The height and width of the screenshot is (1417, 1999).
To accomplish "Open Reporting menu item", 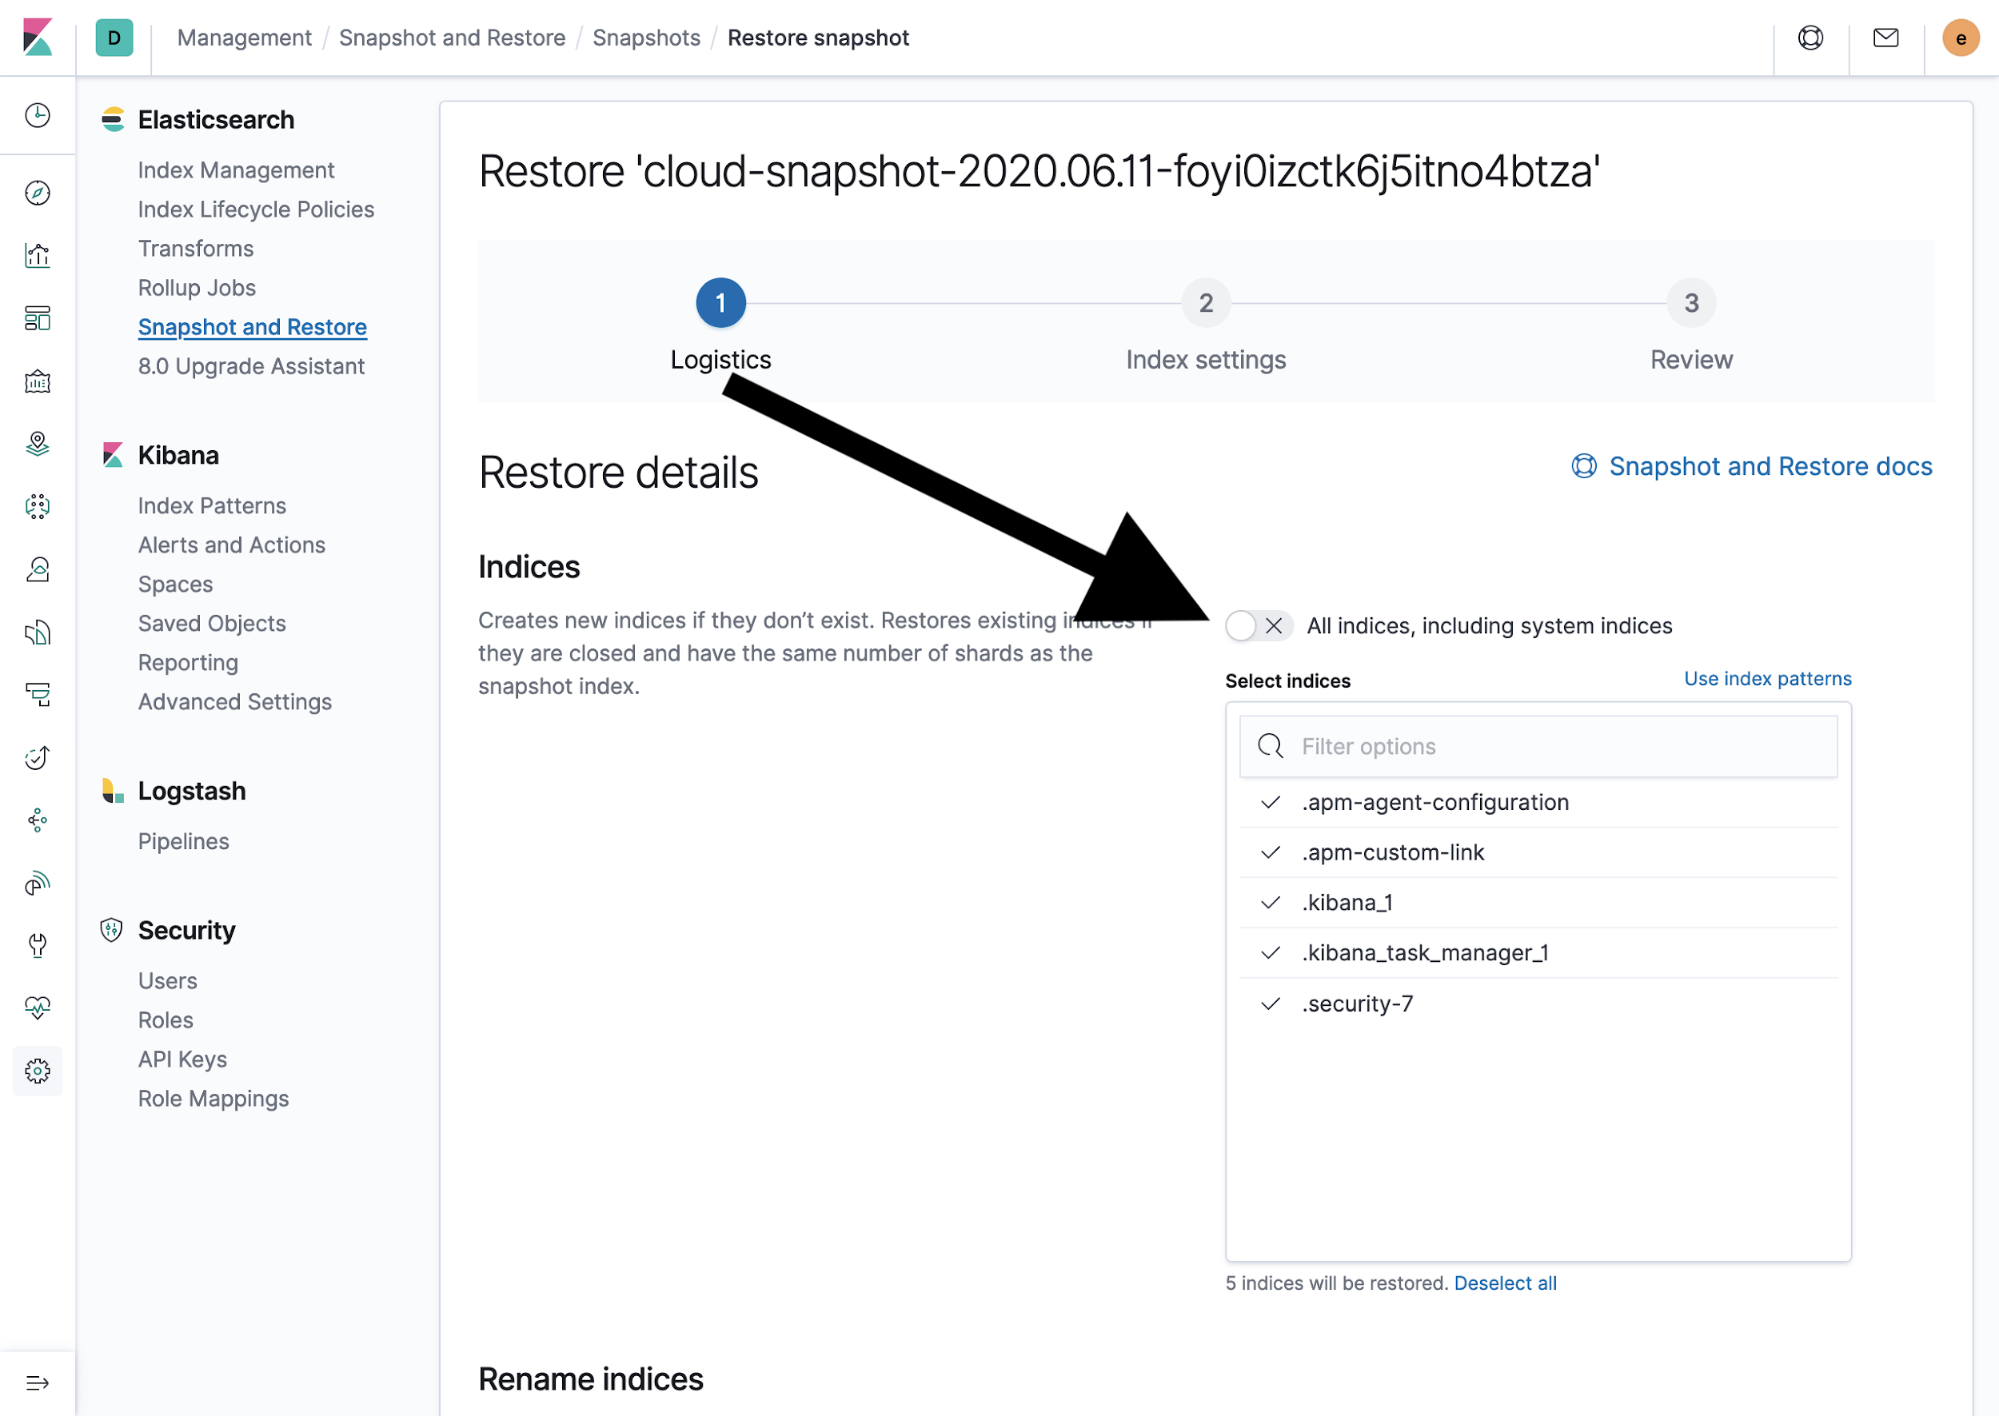I will click(188, 663).
